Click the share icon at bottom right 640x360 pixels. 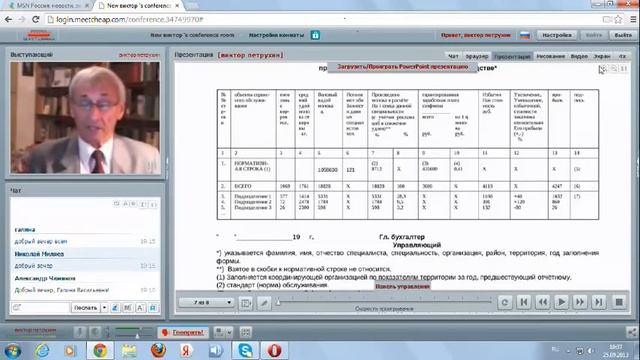[632, 332]
